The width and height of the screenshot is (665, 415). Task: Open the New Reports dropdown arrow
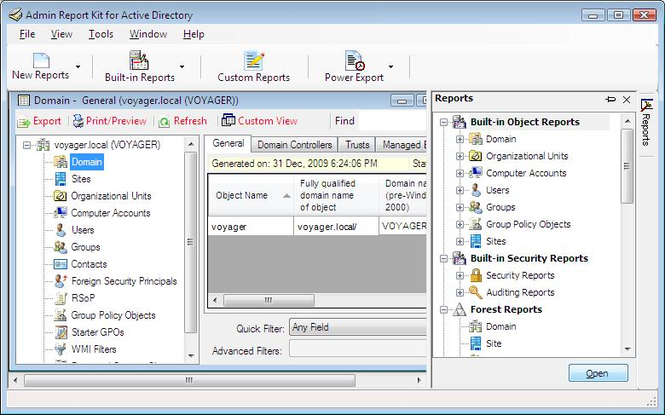point(78,67)
